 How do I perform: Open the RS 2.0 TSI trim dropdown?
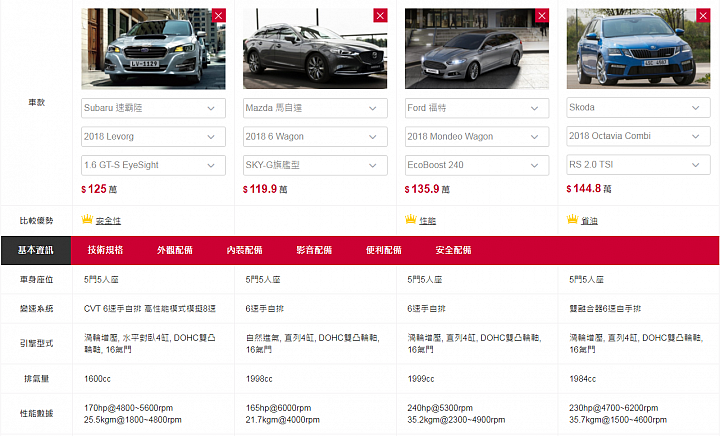tap(638, 165)
